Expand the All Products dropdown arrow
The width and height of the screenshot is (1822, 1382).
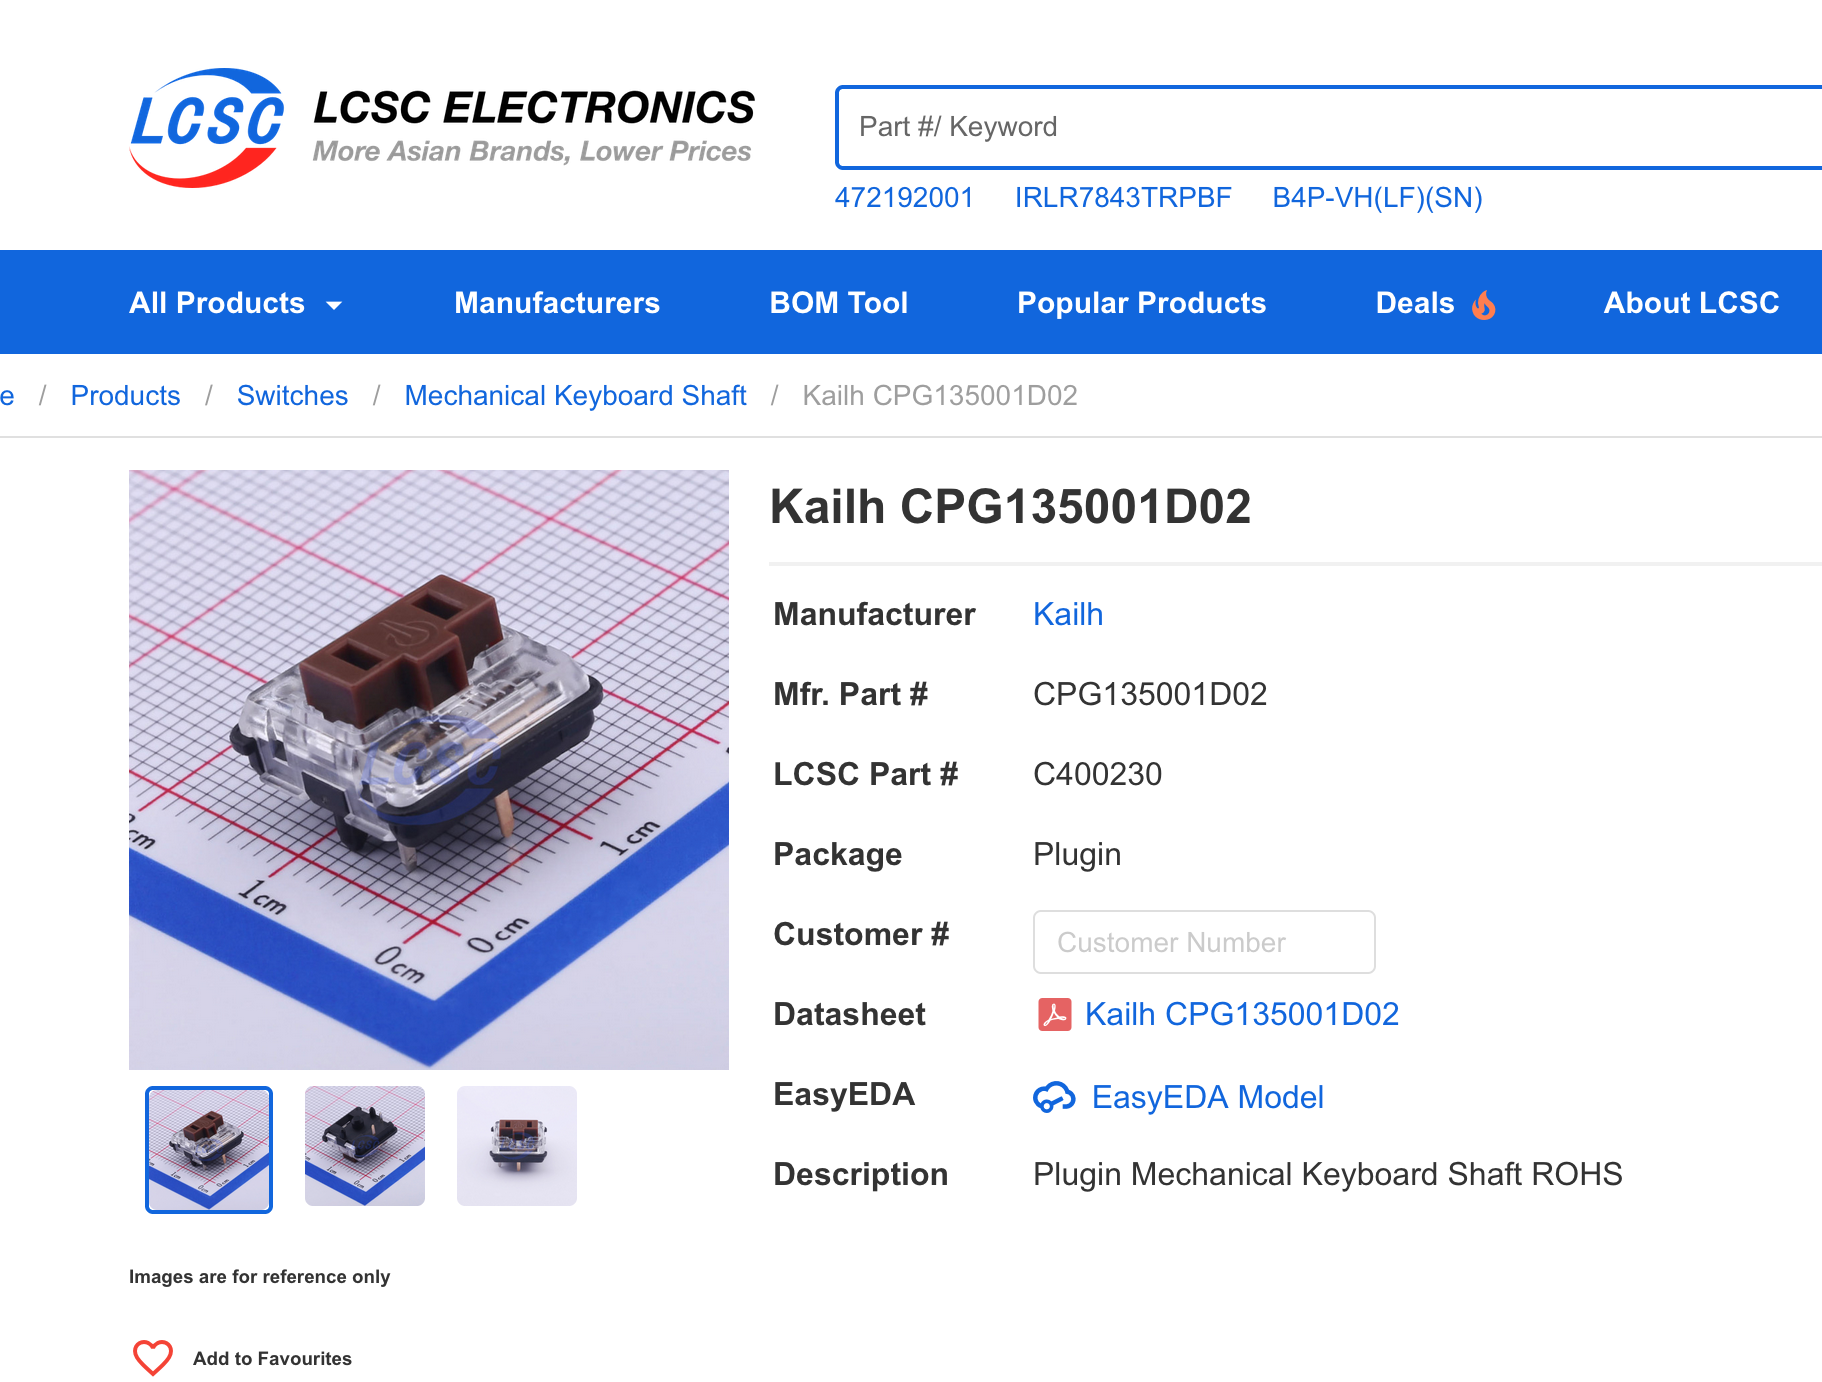pos(334,305)
